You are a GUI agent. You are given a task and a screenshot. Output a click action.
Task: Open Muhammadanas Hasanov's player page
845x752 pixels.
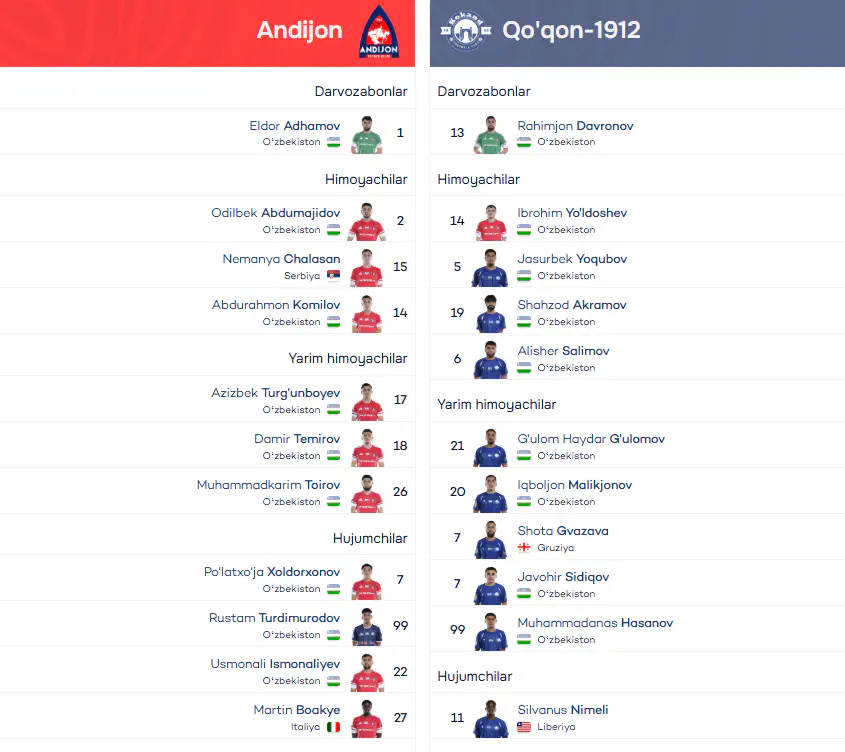(595, 623)
